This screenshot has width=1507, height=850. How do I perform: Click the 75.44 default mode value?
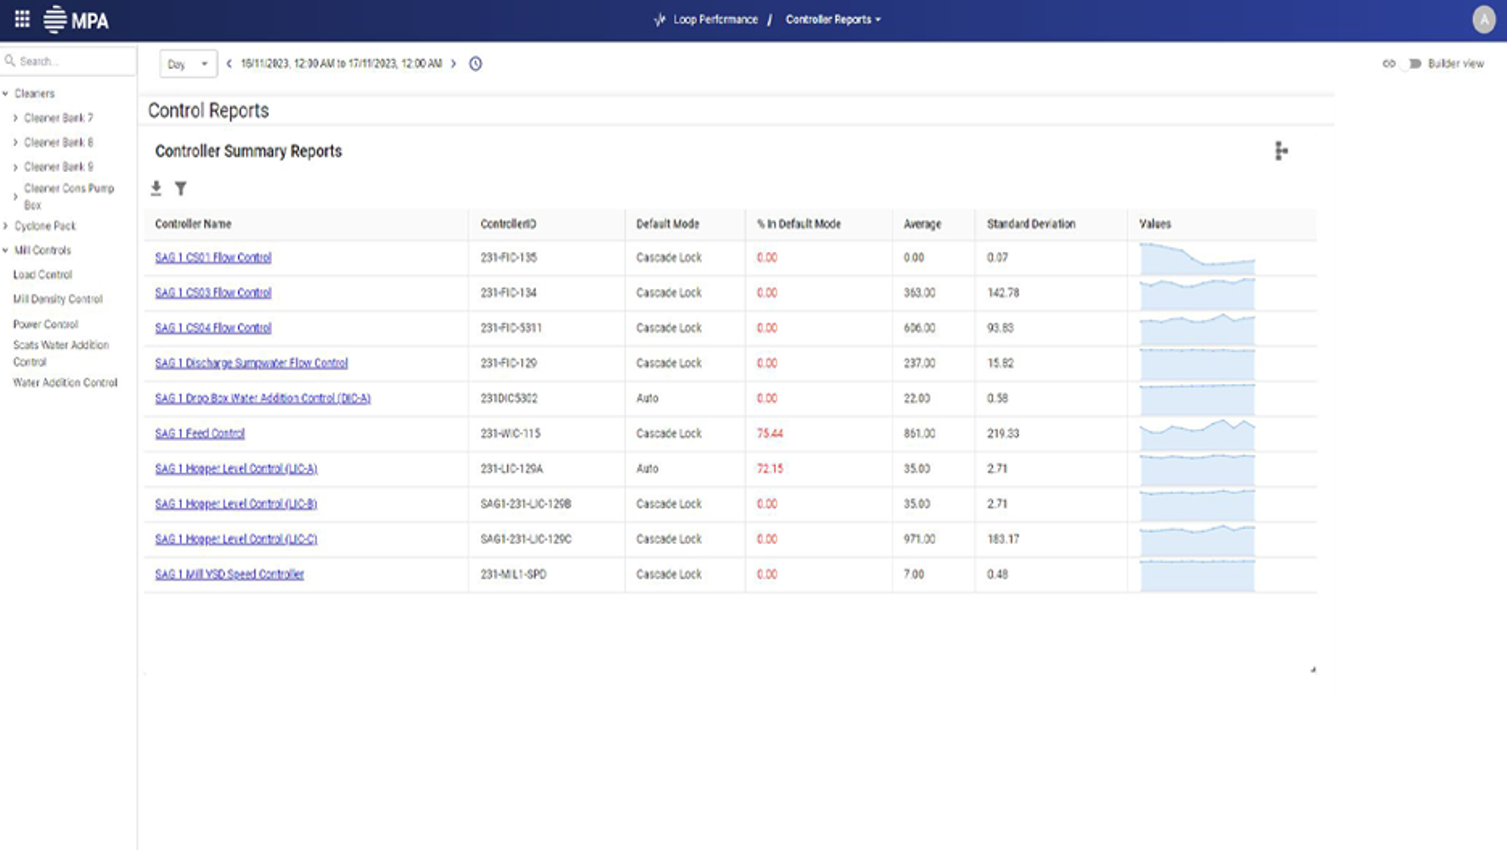tap(770, 433)
